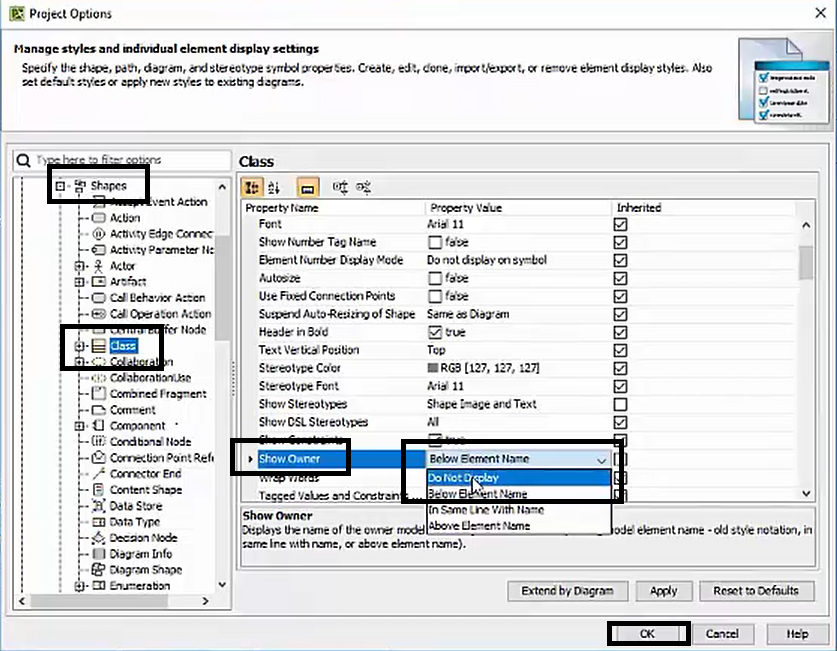
Task: Click the Stereotype Color gray swatch
Action: pos(434,368)
